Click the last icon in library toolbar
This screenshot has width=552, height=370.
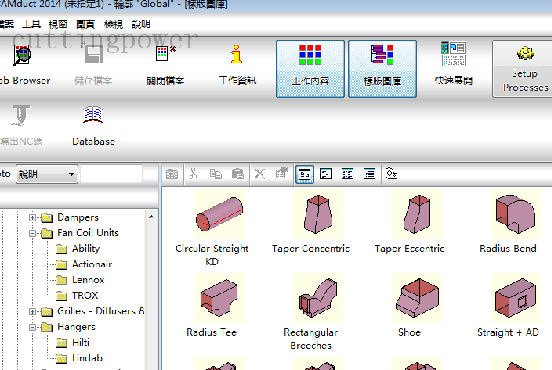[391, 173]
